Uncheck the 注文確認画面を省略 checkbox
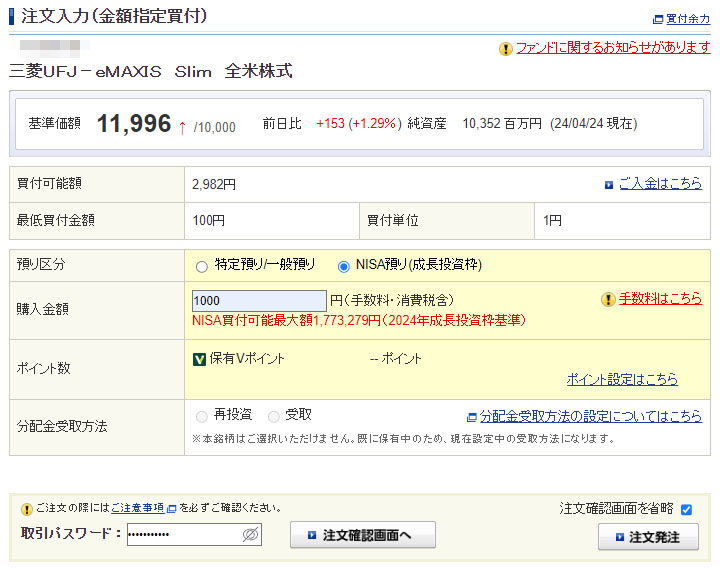Viewport: 720px width, 569px height. (686, 509)
